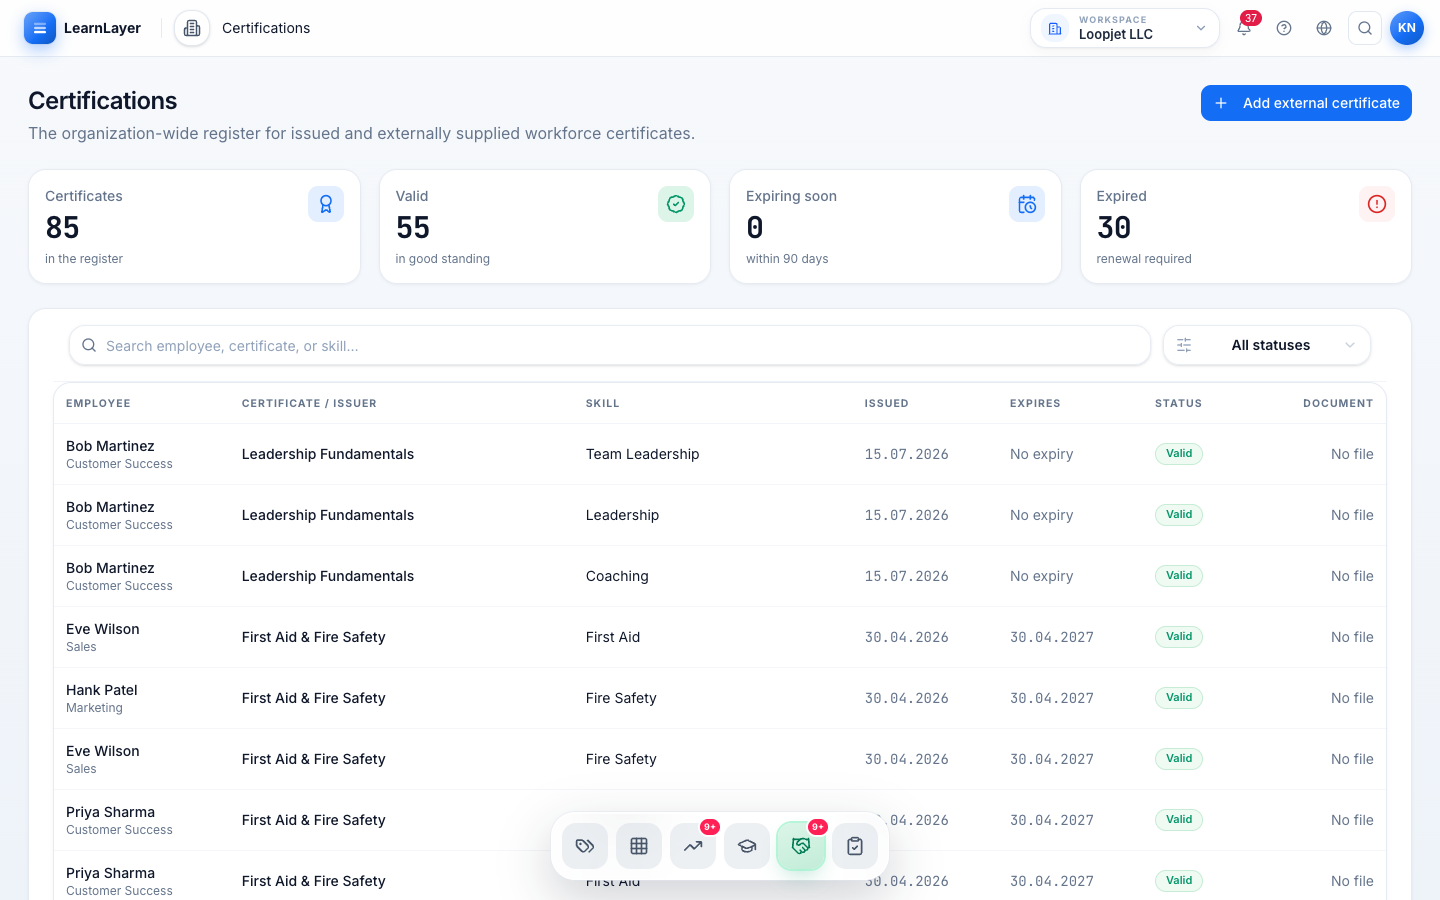Open the notifications bell with 37 badge
Image resolution: width=1440 pixels, height=900 pixels.
[1244, 28]
